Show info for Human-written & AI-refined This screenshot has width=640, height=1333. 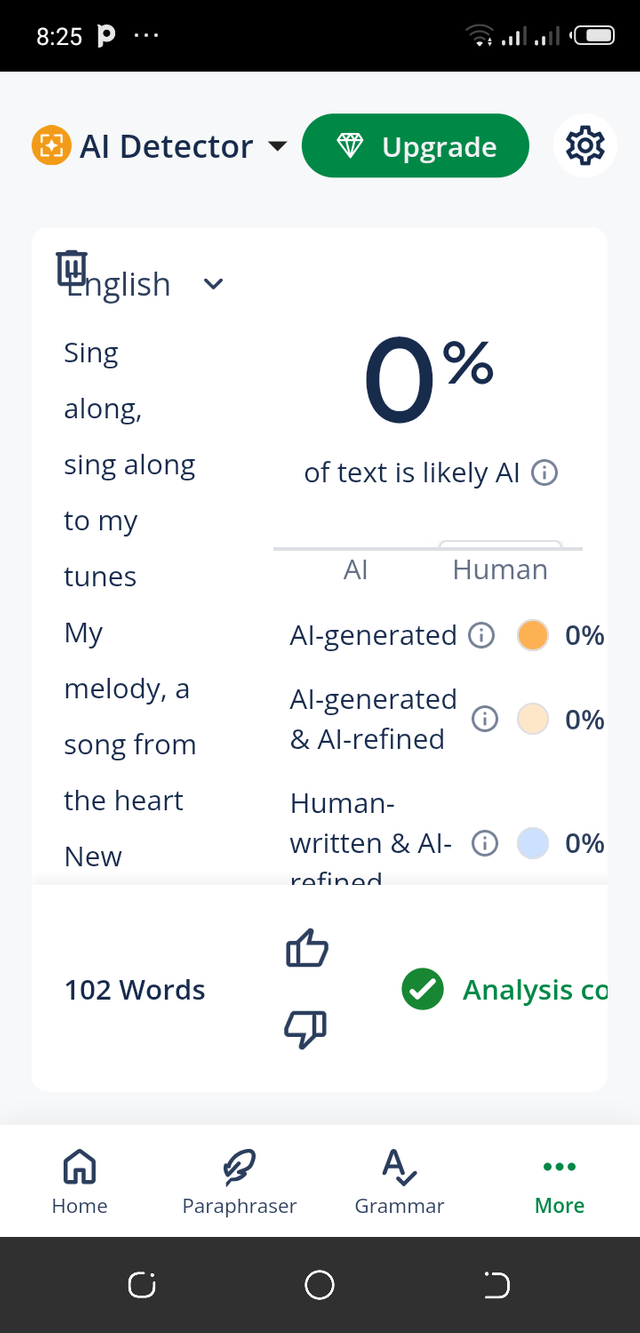point(485,844)
